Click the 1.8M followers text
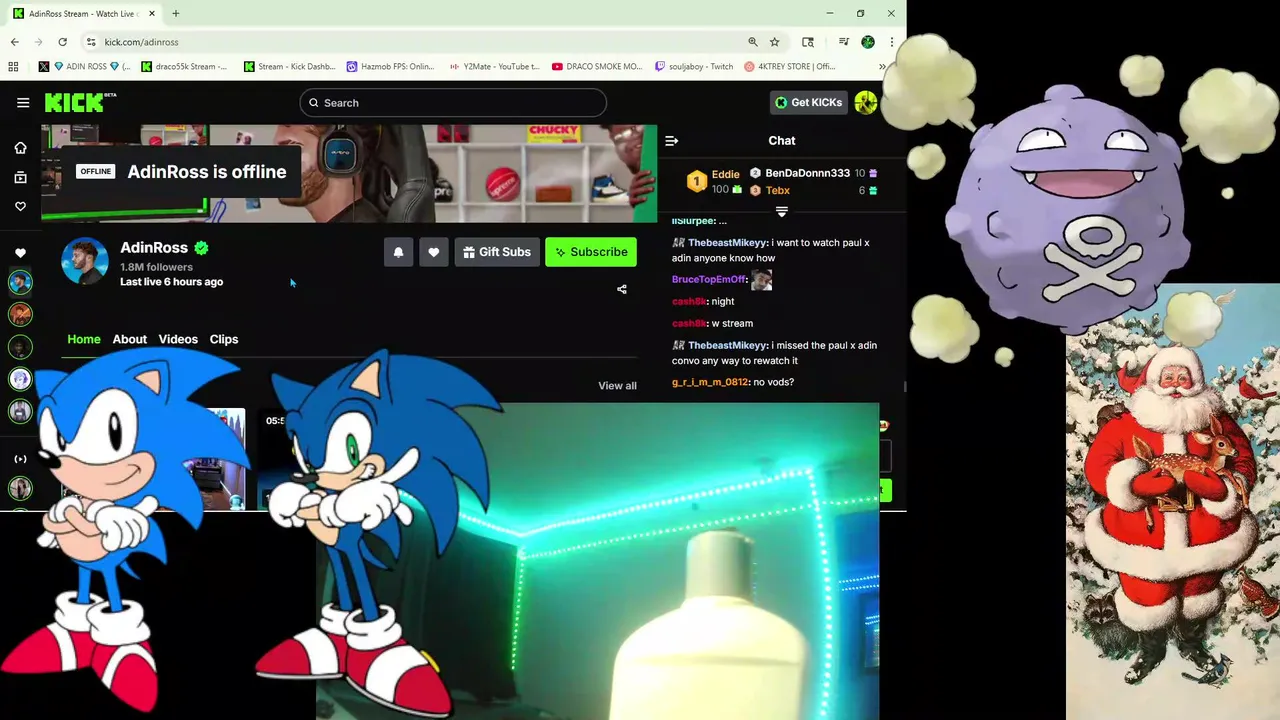Viewport: 1280px width, 720px height. (156, 267)
